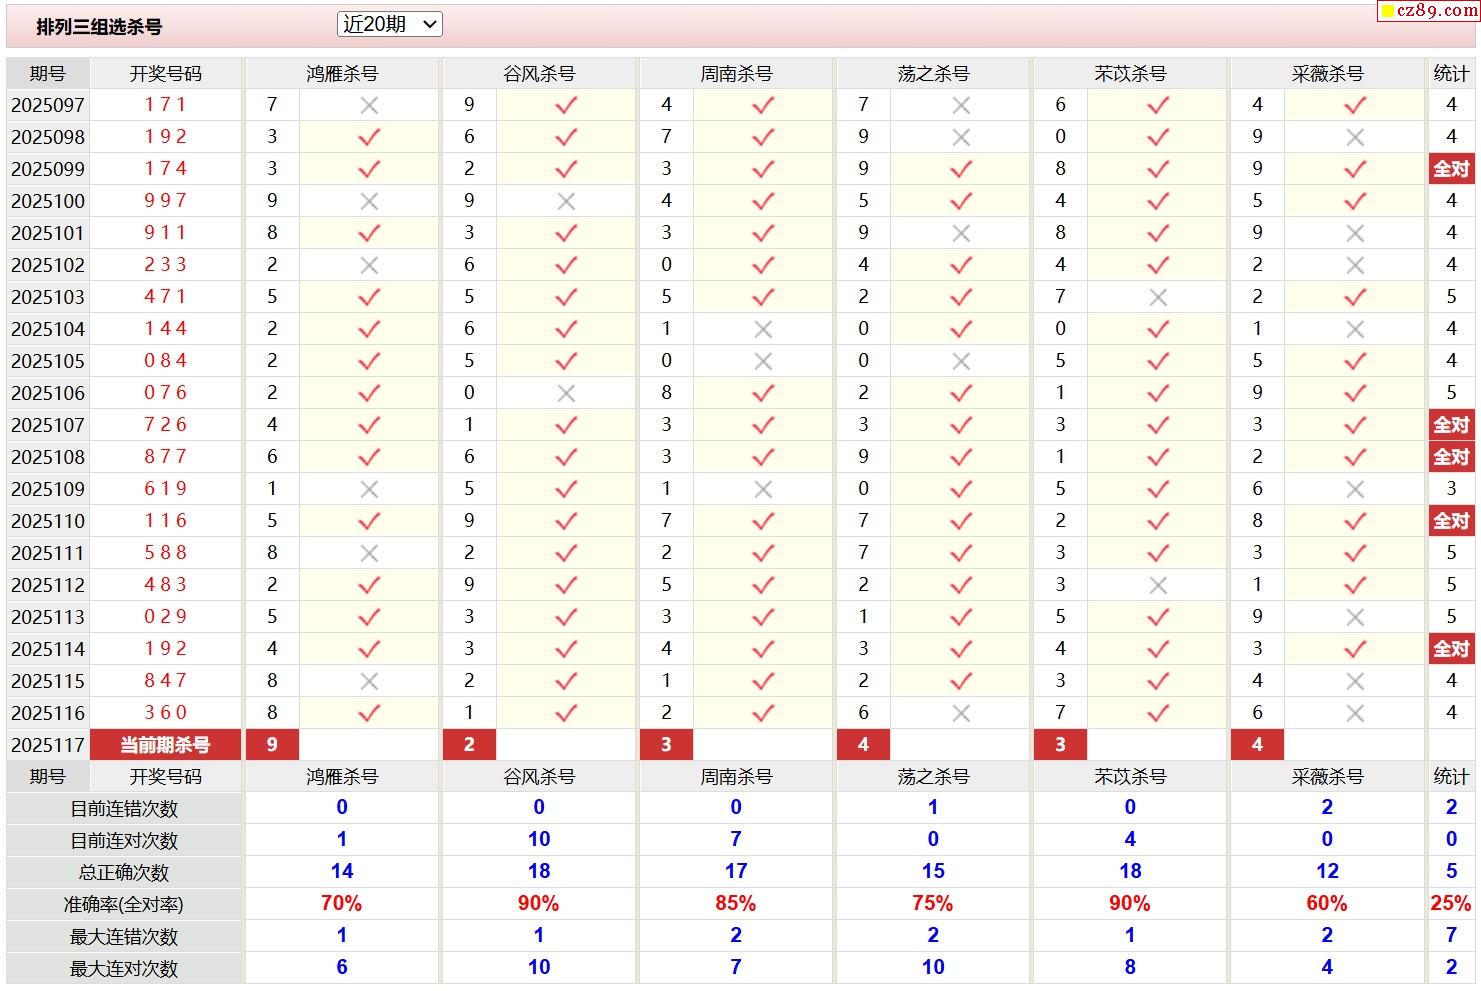Click the red 2 current 谷风 kill number
This screenshot has width=1481, height=991.
tap(469, 745)
